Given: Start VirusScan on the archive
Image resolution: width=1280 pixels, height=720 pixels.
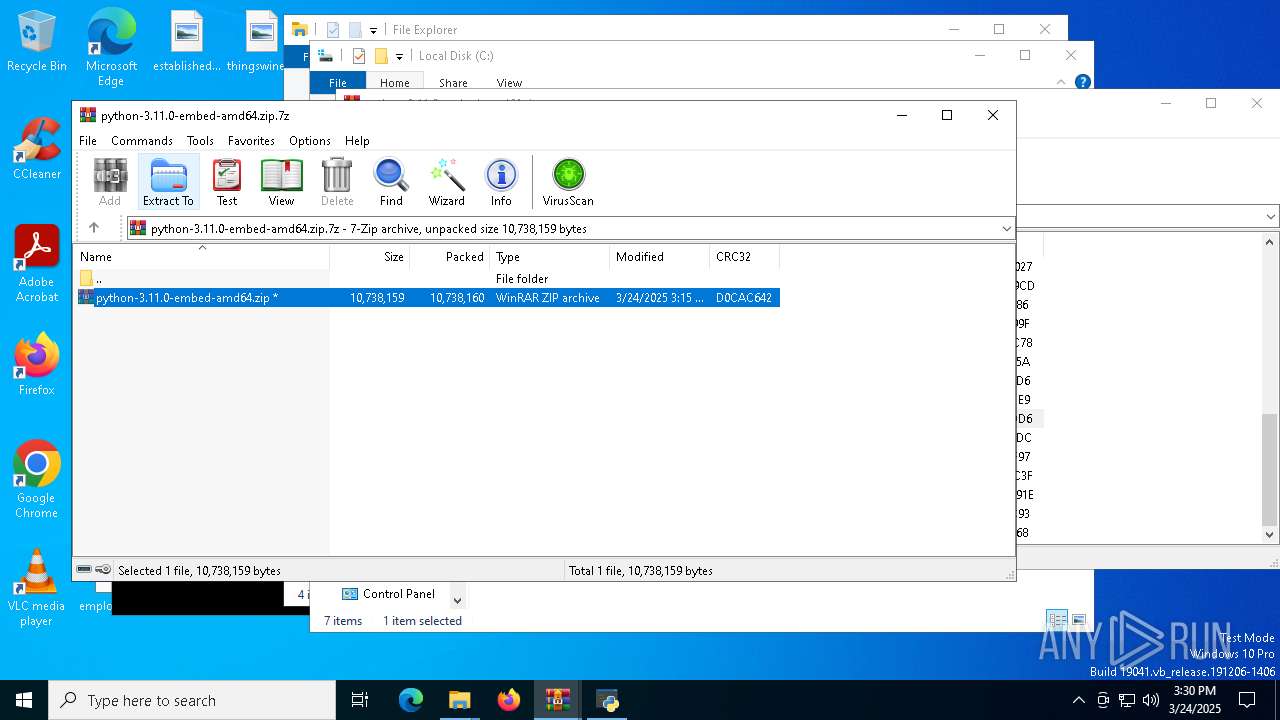Looking at the screenshot, I should coord(568,182).
